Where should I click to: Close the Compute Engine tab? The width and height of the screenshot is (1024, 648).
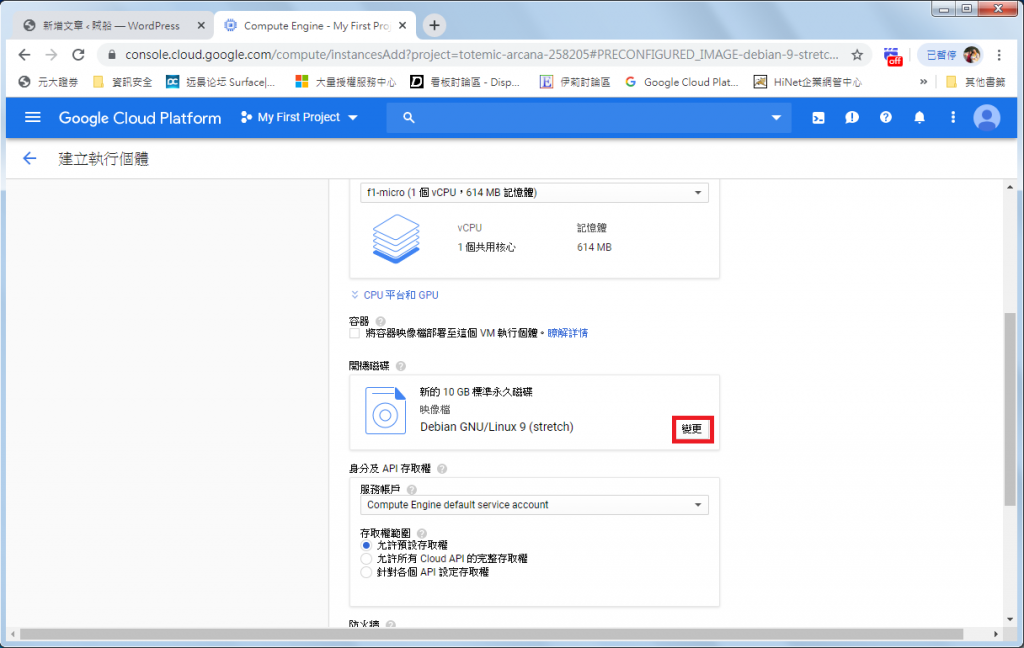[402, 25]
